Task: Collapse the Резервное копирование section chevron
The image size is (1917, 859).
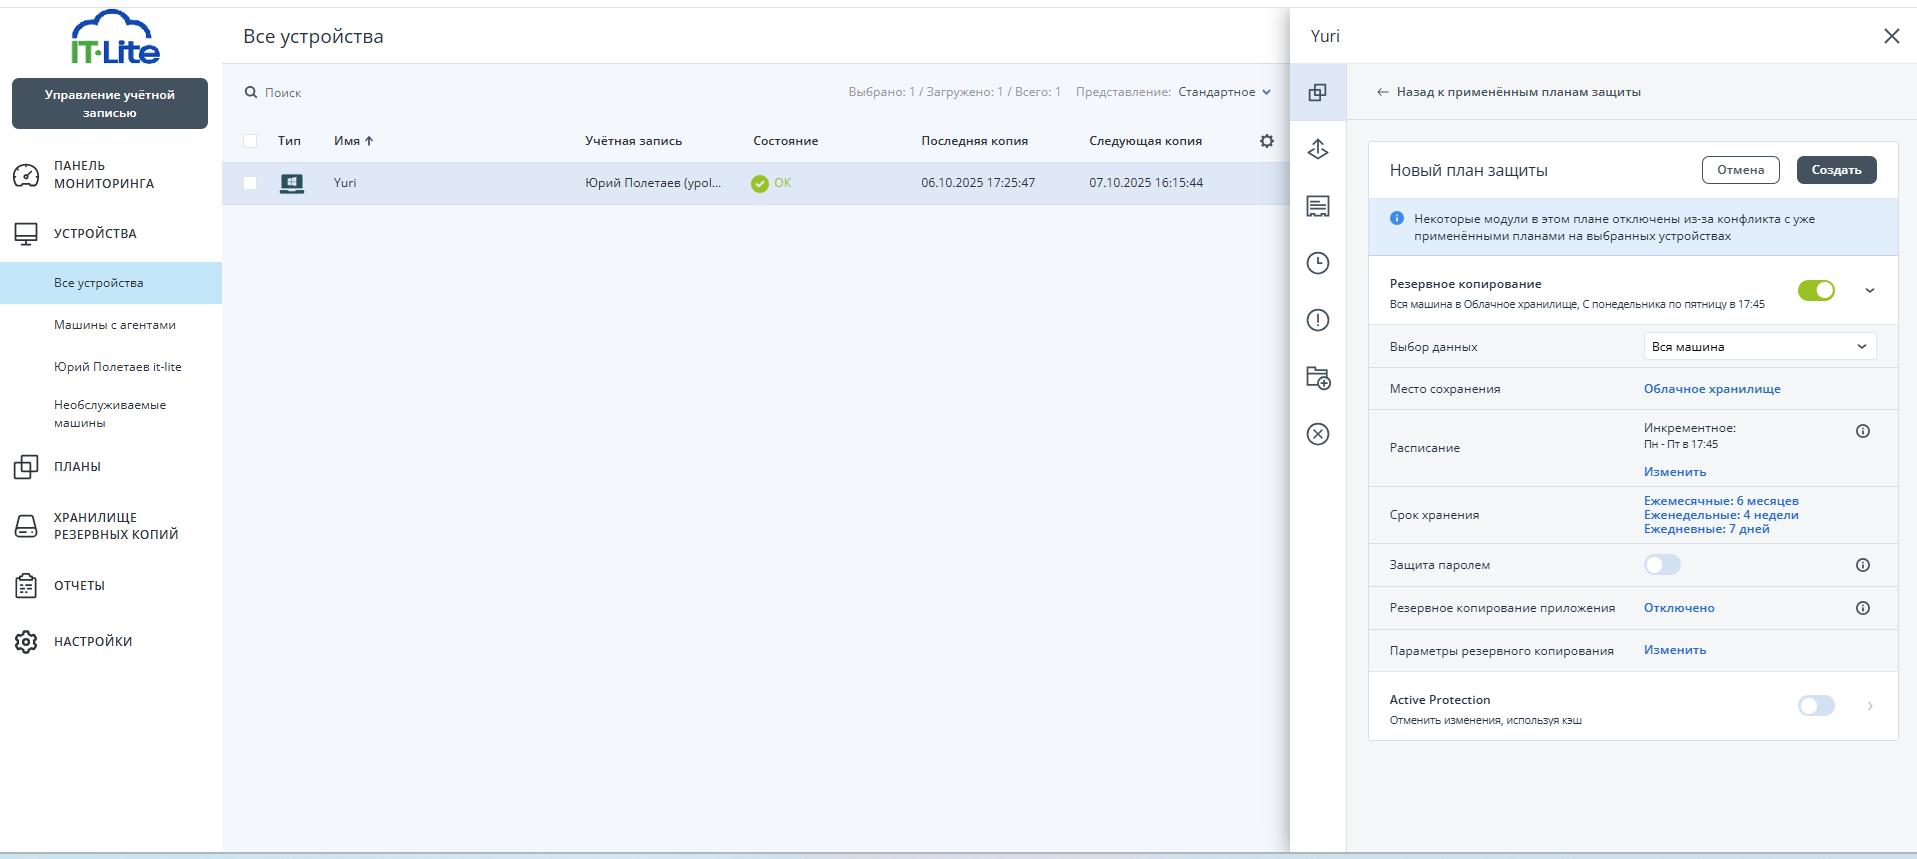Action: pyautogui.click(x=1869, y=291)
